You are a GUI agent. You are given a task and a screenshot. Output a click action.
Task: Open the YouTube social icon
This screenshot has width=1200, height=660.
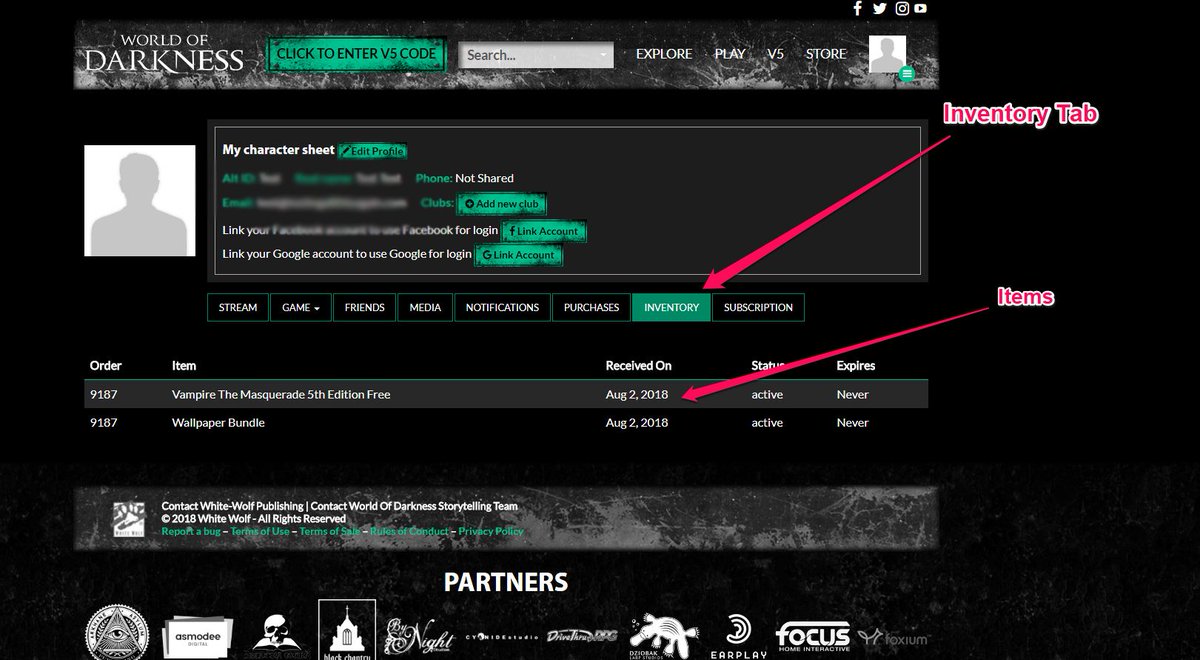[x=920, y=8]
